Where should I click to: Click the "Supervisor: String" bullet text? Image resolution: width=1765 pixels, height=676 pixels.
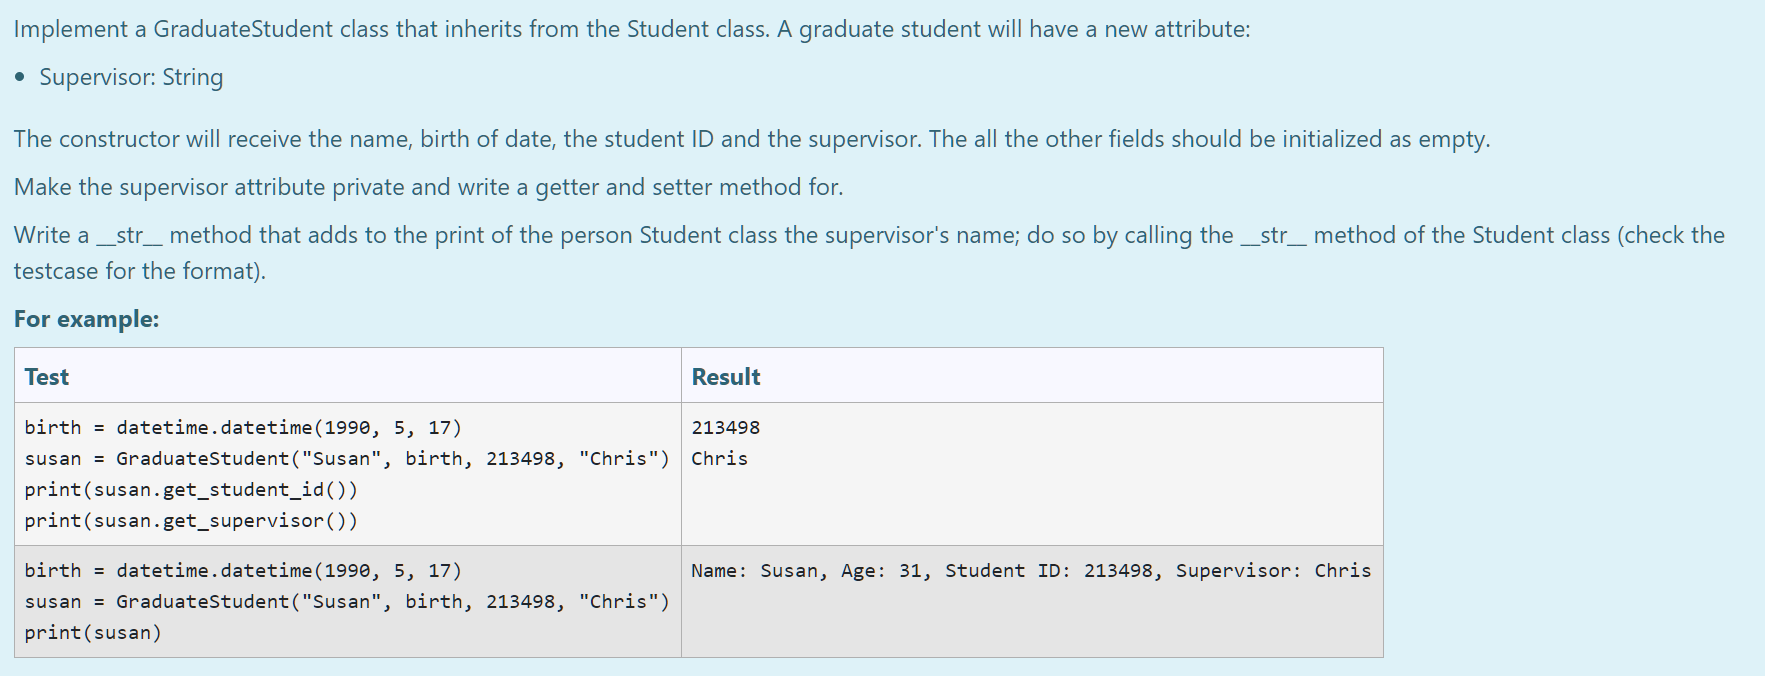pyautogui.click(x=131, y=77)
